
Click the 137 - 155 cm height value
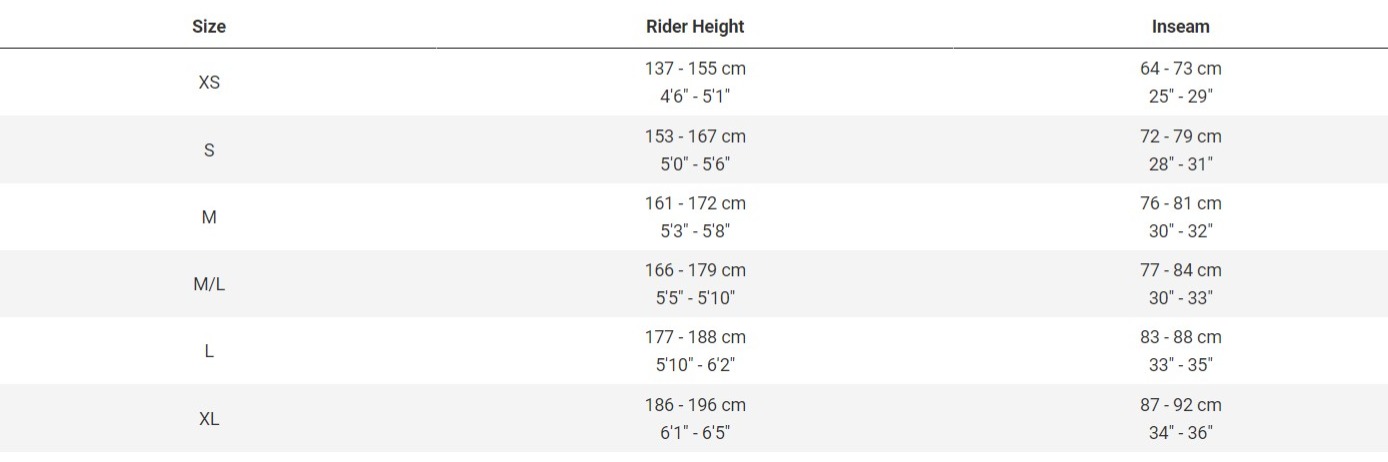(x=695, y=69)
